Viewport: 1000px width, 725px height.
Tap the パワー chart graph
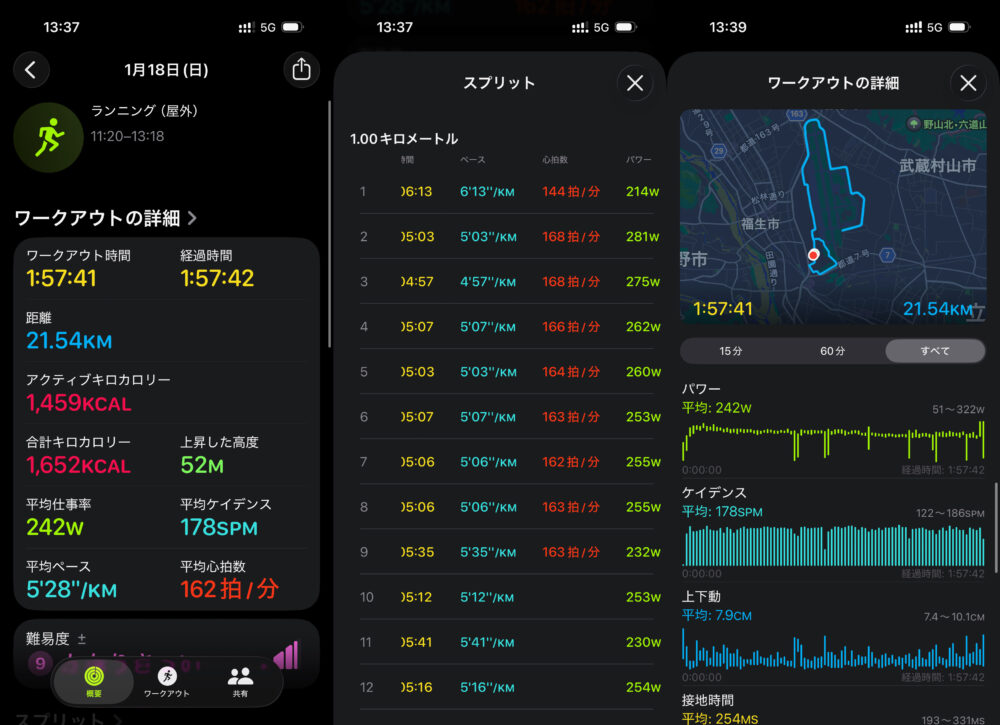[833, 440]
